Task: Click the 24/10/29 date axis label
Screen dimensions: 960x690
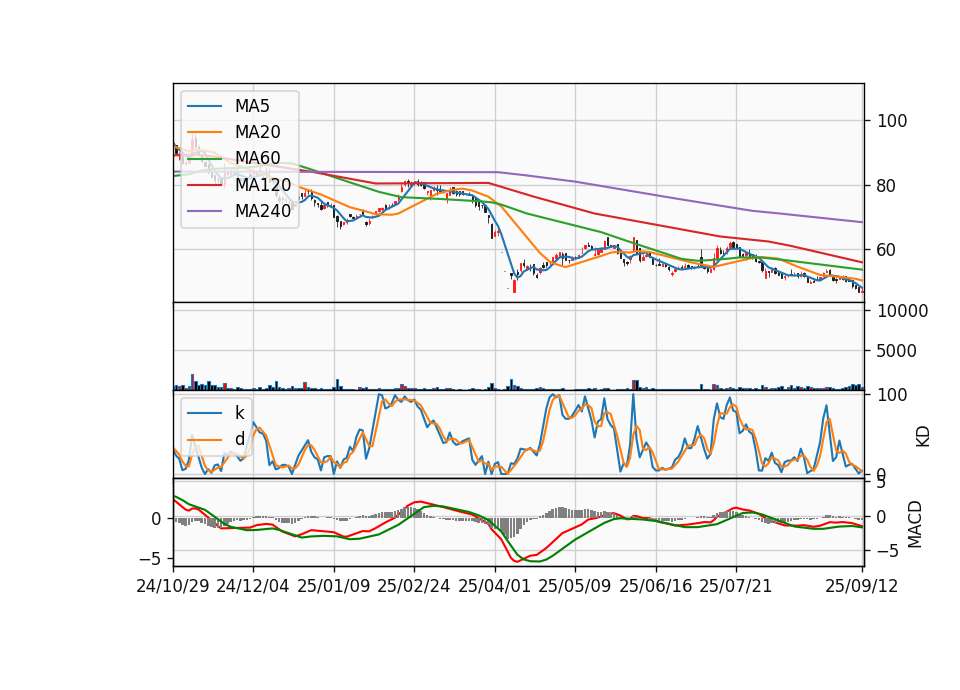Action: [x=173, y=586]
